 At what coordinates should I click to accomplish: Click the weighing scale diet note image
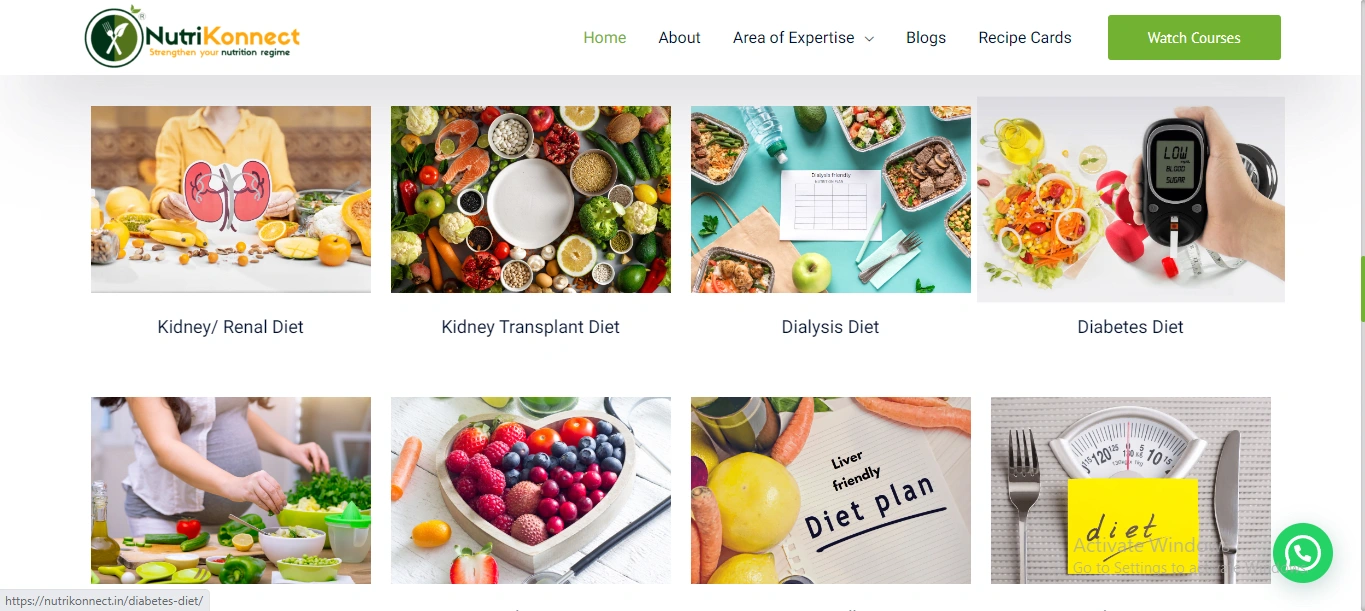pos(1131,490)
